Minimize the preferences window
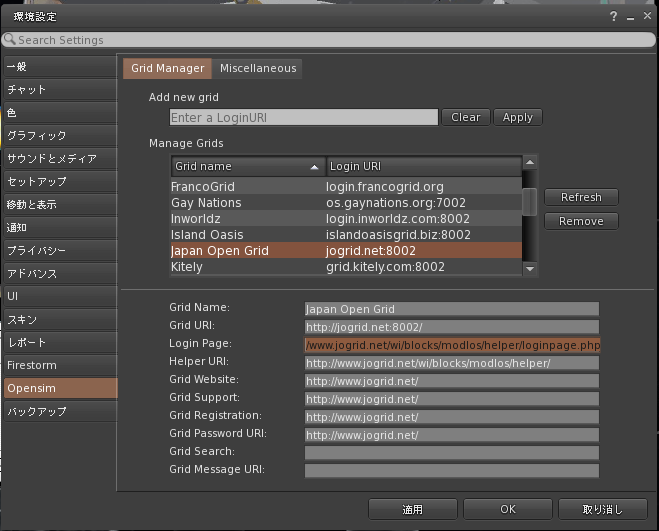This screenshot has height=531, width=659. coord(630,17)
